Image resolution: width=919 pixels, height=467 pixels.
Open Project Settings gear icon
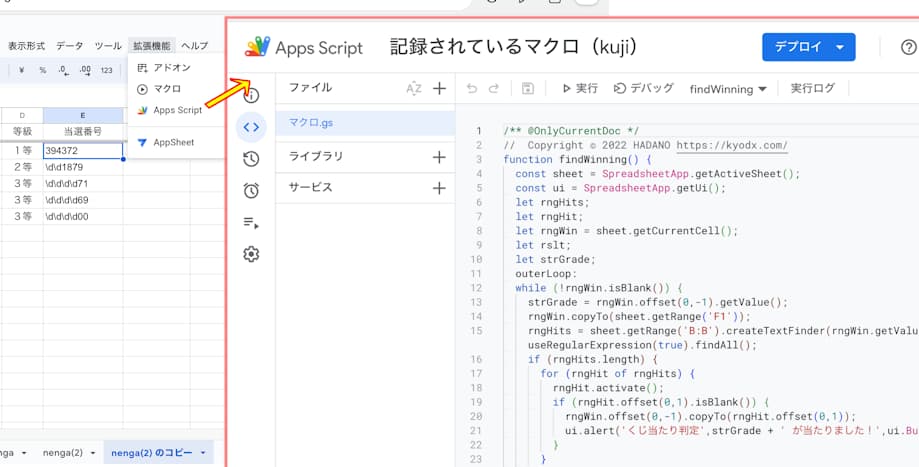click(x=251, y=254)
